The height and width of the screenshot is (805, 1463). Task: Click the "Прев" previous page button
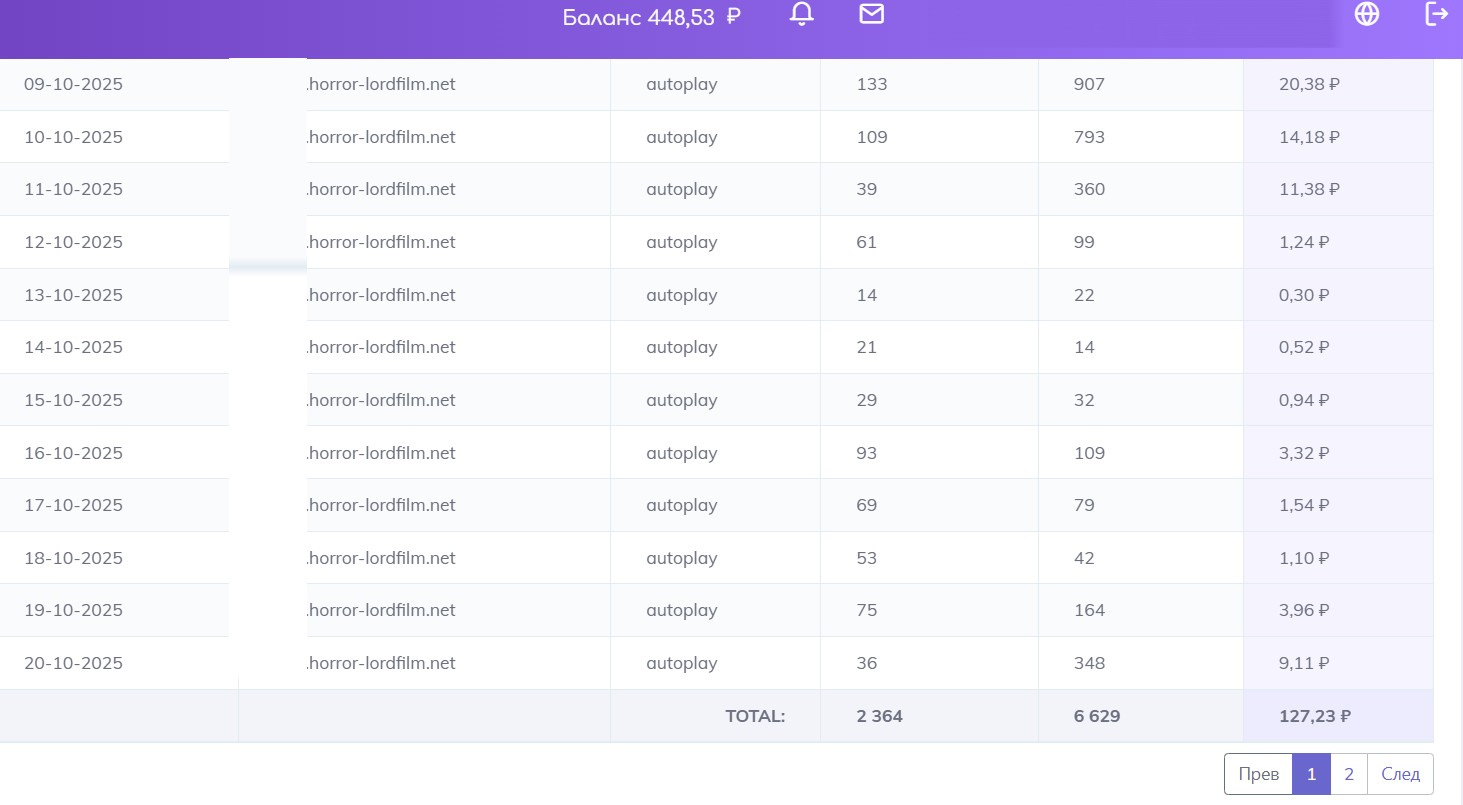tap(1258, 774)
